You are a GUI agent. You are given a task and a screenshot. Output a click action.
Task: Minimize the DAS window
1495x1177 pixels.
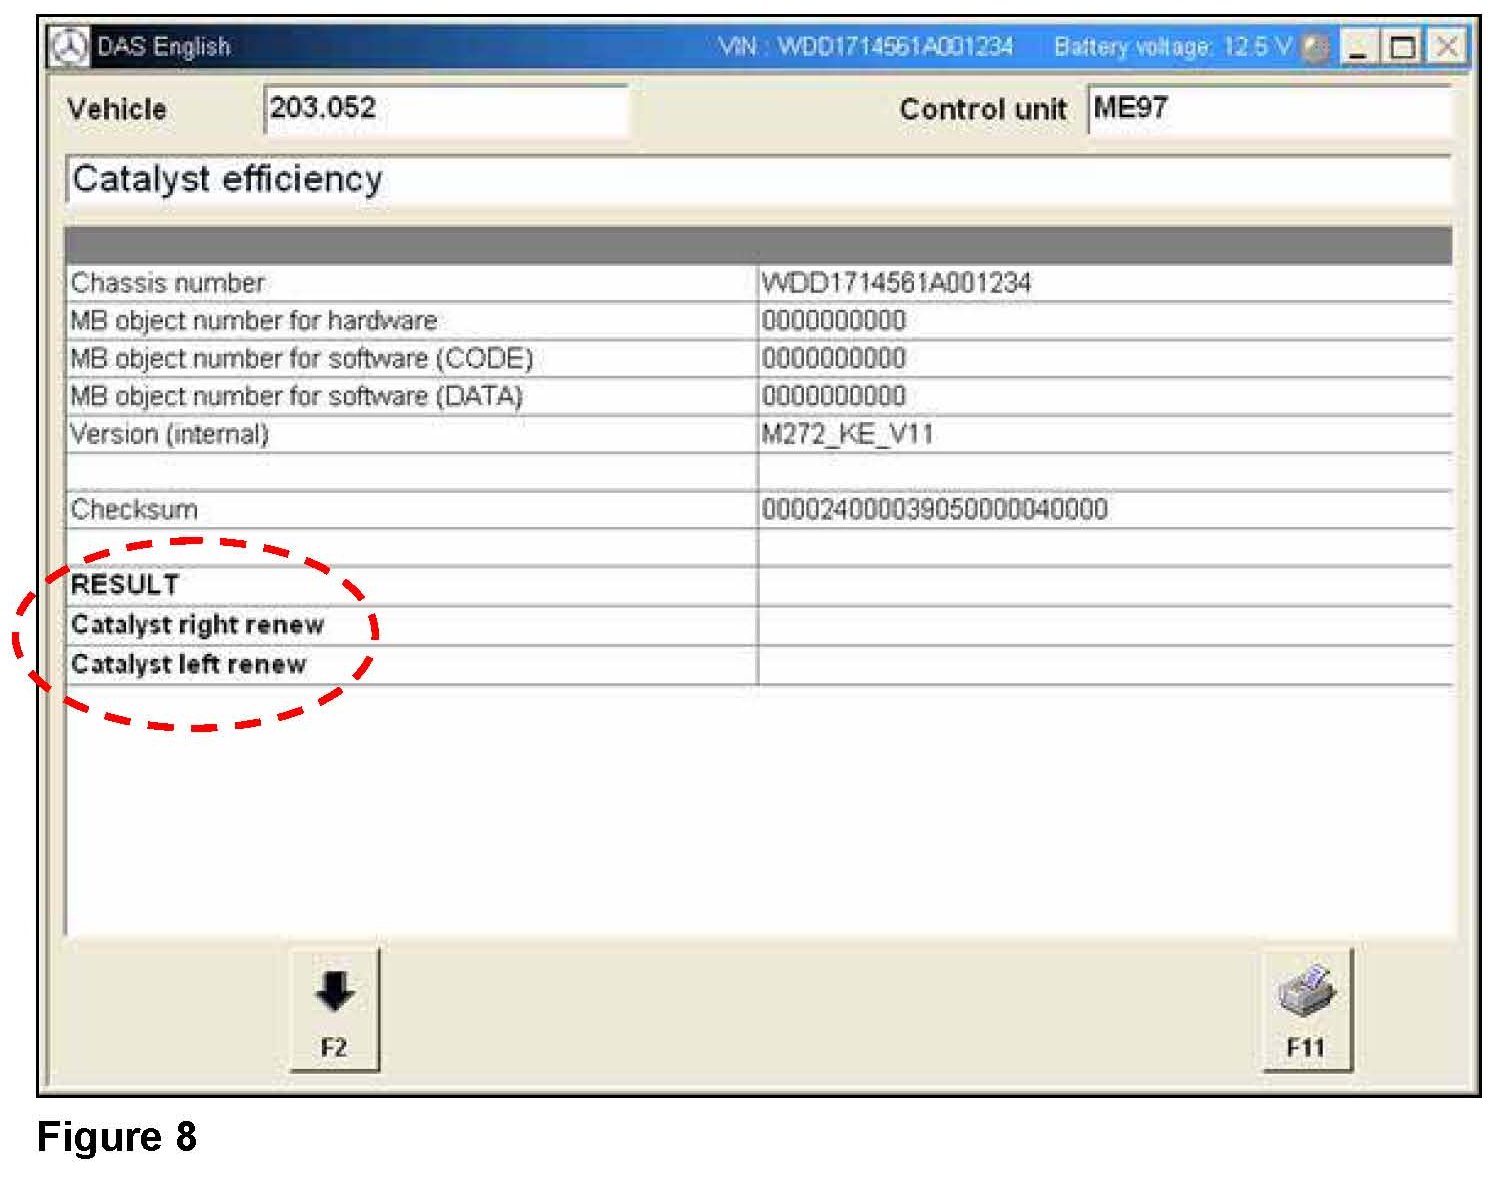pyautogui.click(x=1357, y=47)
